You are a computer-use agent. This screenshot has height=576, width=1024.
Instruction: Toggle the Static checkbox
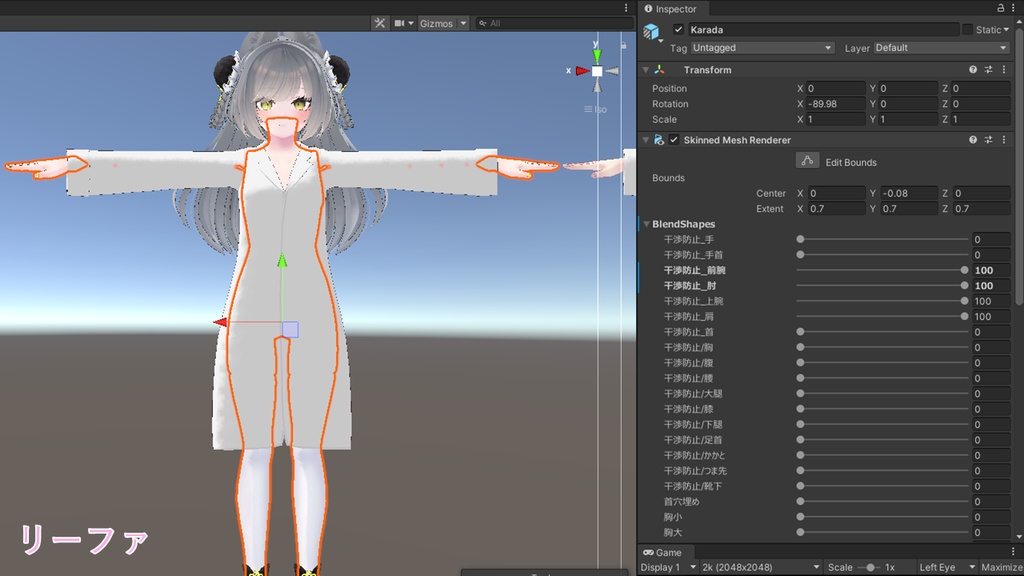(967, 29)
